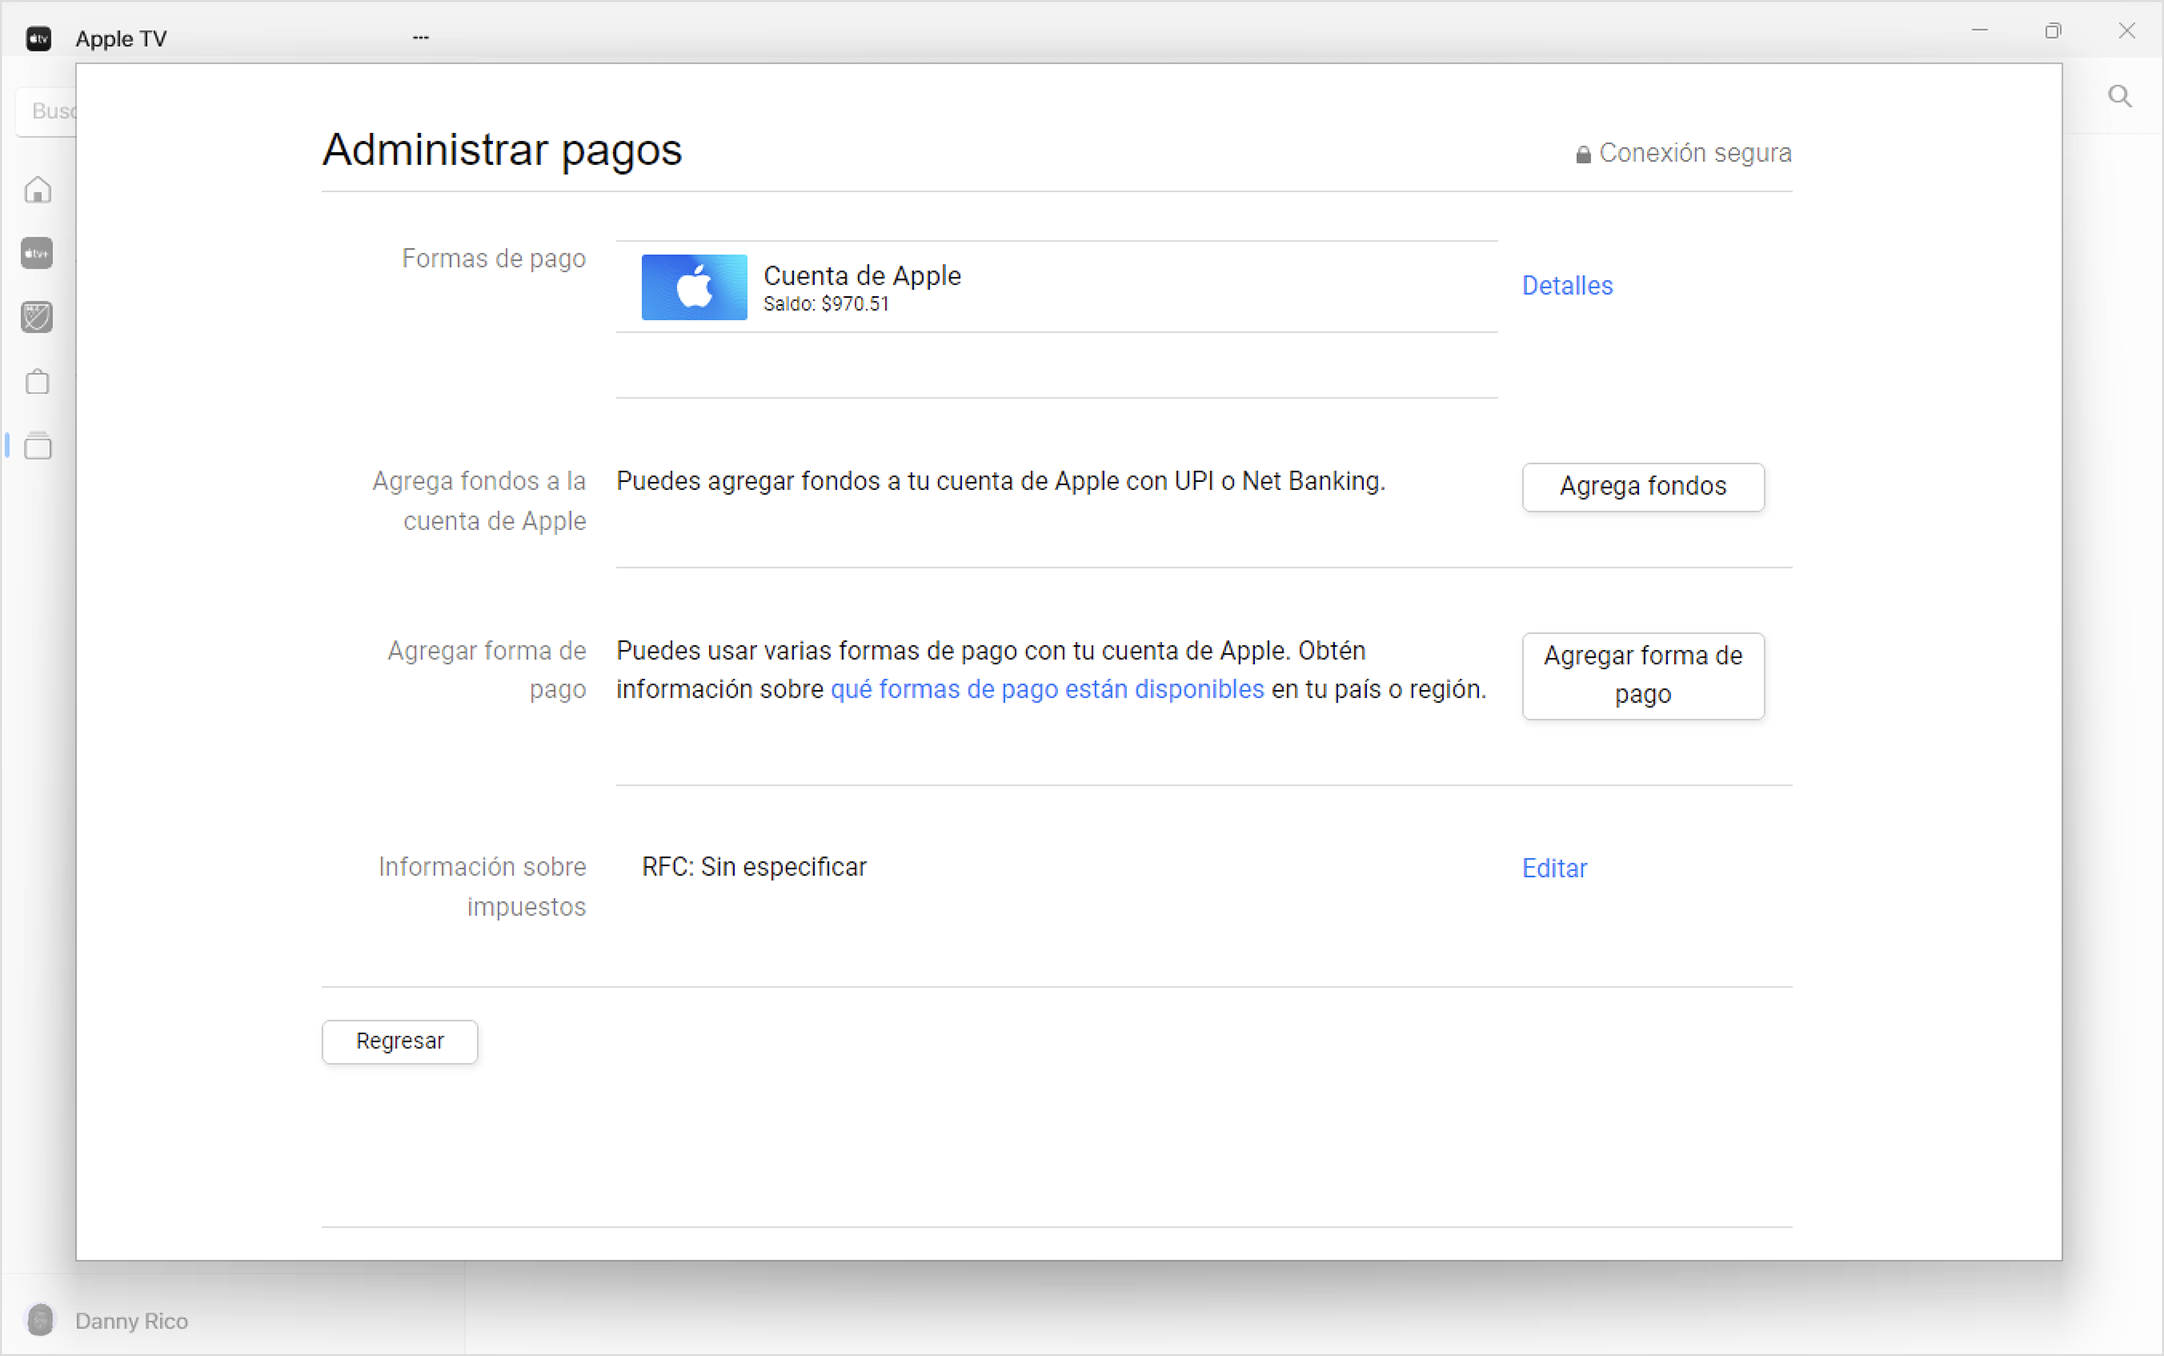Click the search input field
Screen dimensions: 2164x1356
[47, 111]
